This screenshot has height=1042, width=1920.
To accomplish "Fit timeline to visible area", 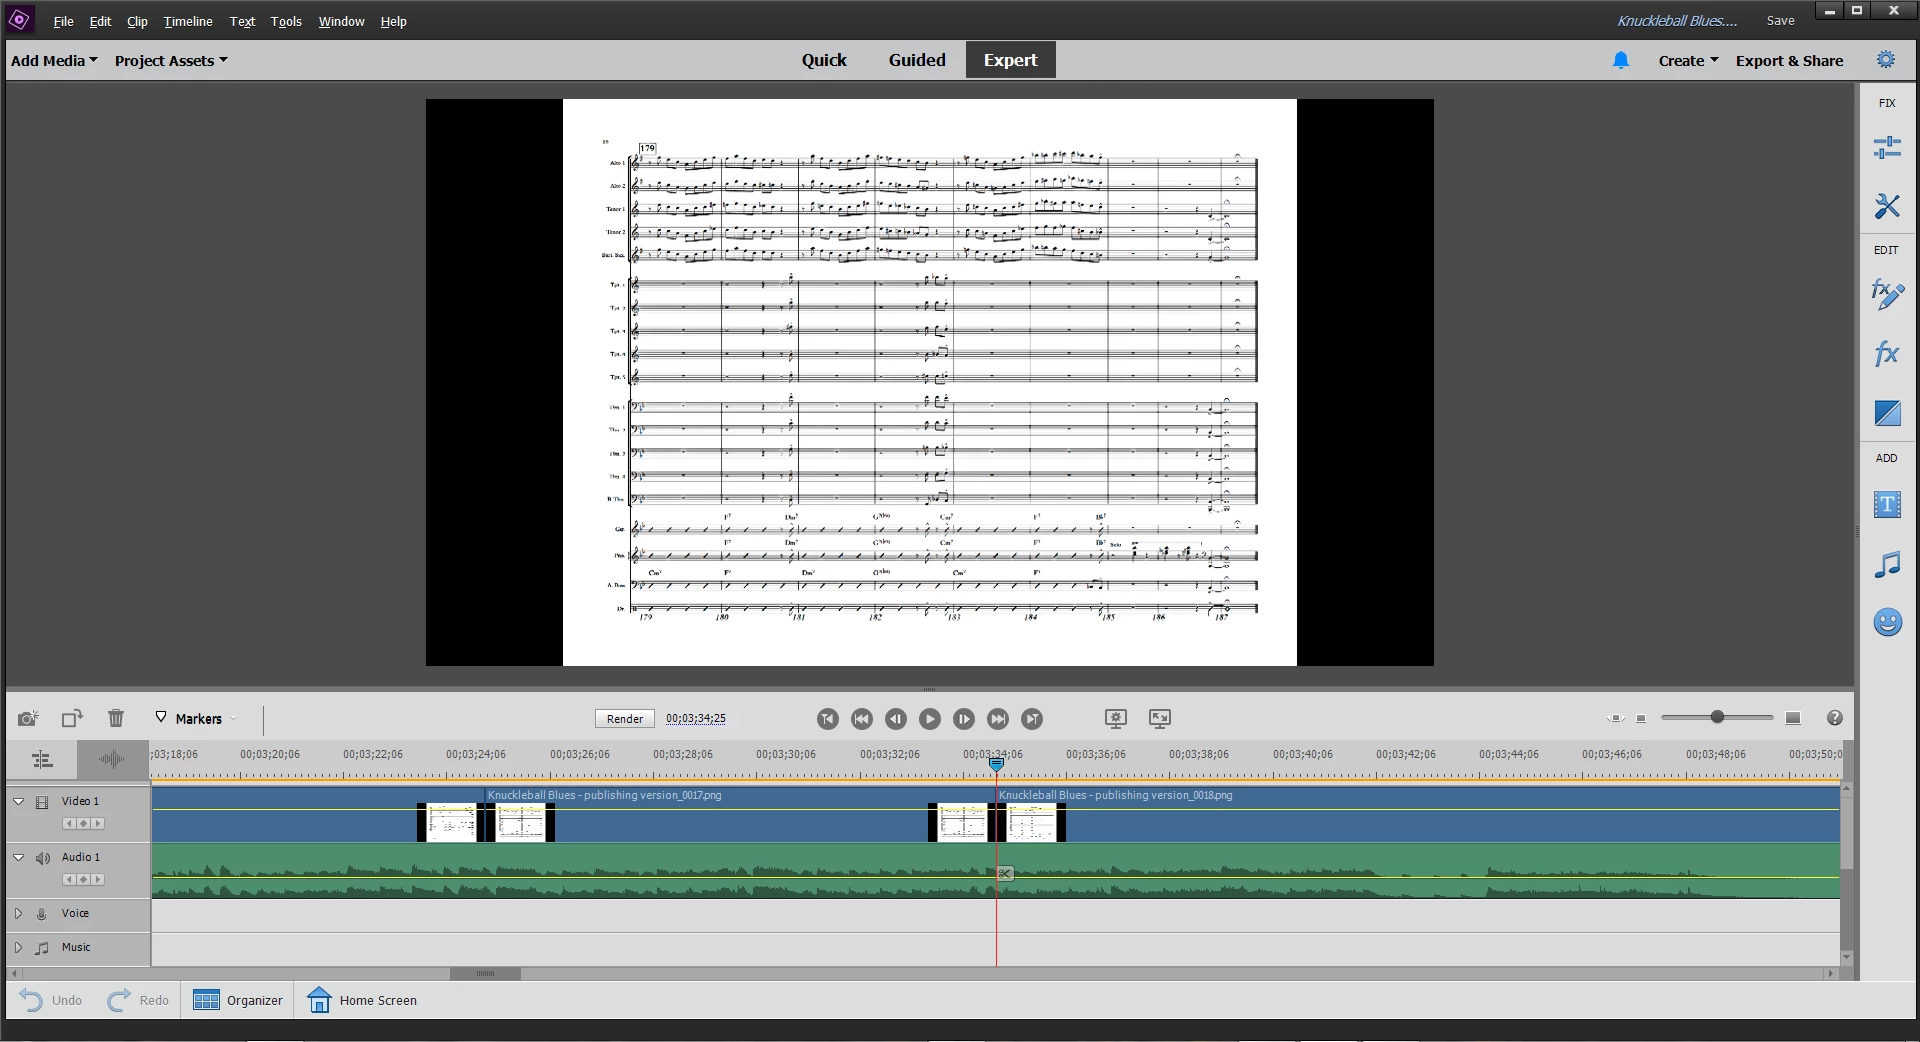I will pos(1616,718).
